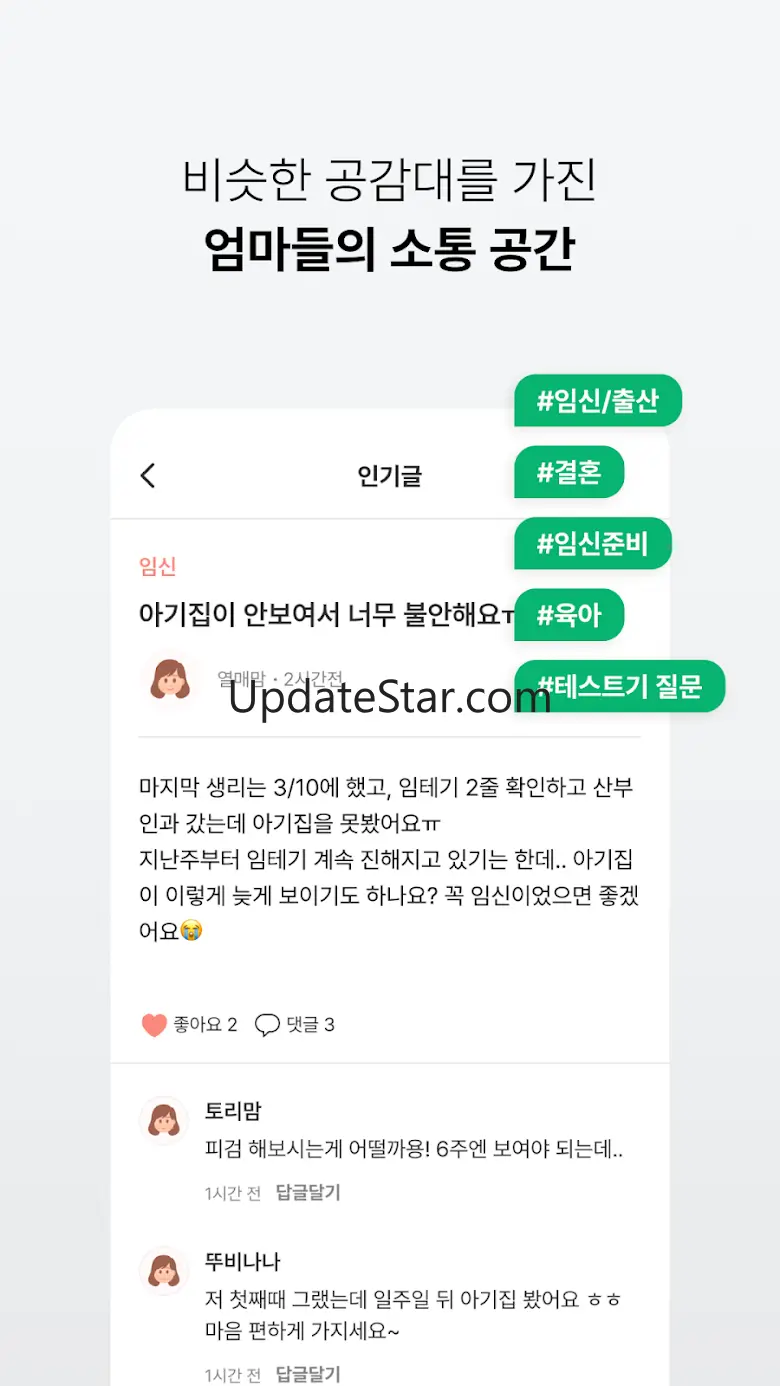This screenshot has width=780, height=1386.
Task: Select the #임신/출산 hashtag tag
Action: (598, 401)
